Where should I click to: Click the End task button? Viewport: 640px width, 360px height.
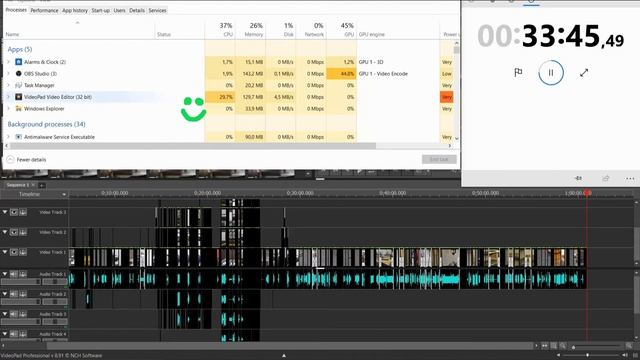[439, 159]
